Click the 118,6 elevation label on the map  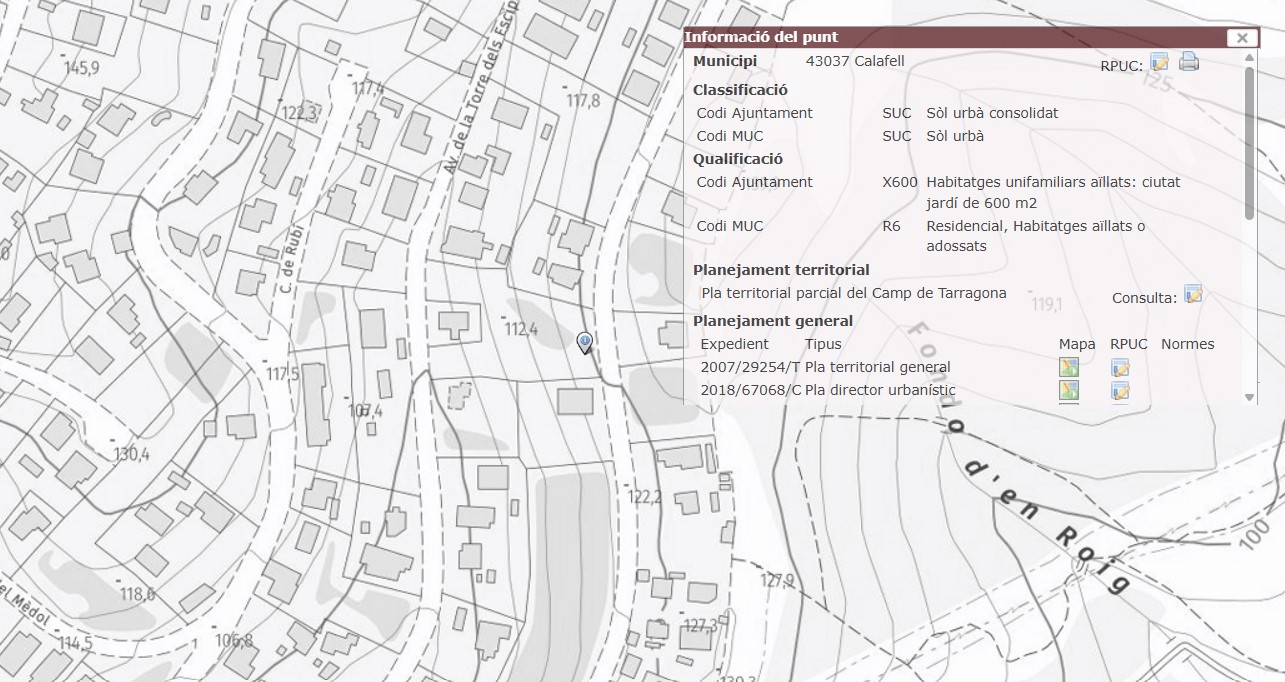137,594
